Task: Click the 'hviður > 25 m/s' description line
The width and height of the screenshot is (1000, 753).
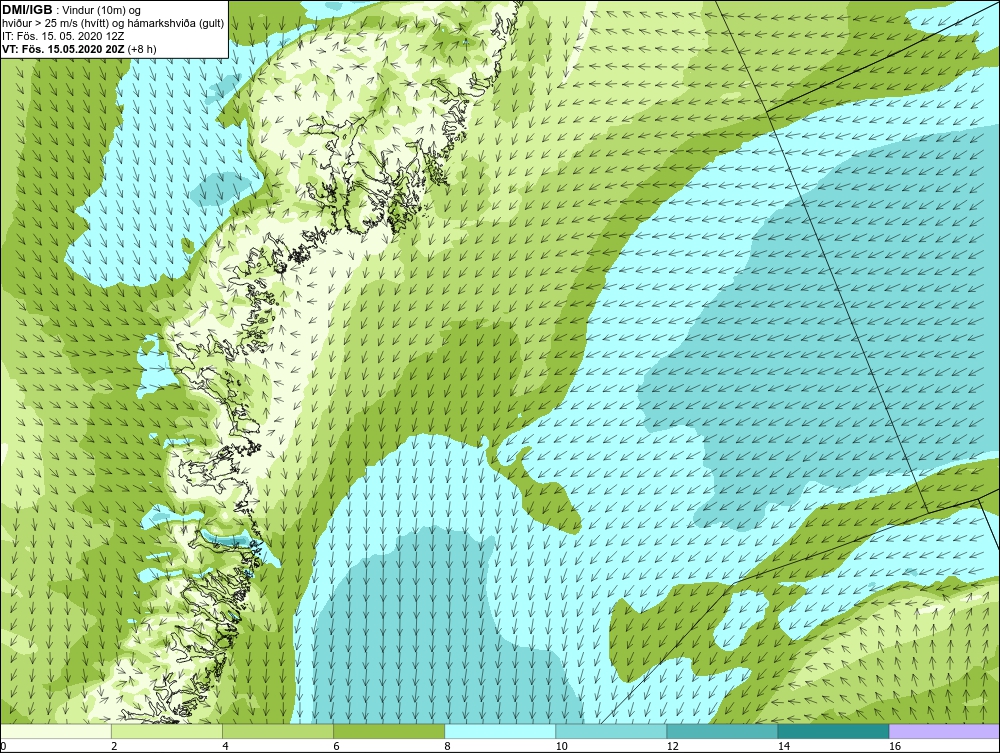Action: (113, 23)
